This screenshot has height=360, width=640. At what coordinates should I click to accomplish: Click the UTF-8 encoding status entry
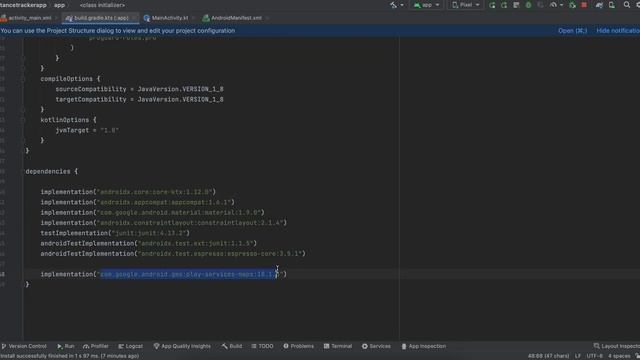click(x=595, y=356)
